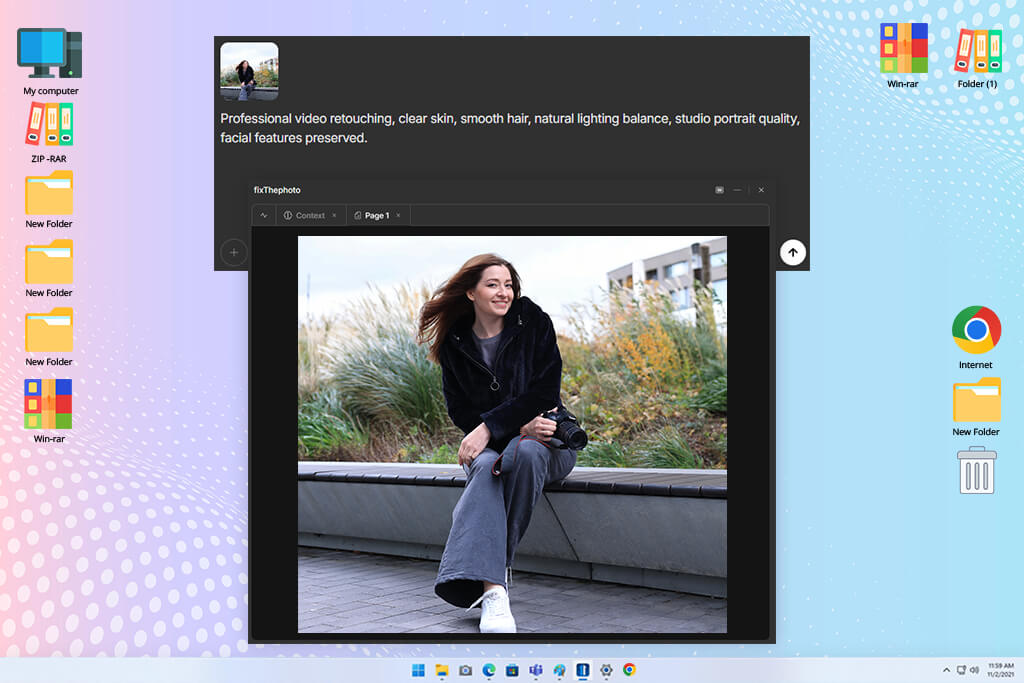Open Settings gear from the taskbar
Screen dimensions: 1024x683
pyautogui.click(x=606, y=670)
